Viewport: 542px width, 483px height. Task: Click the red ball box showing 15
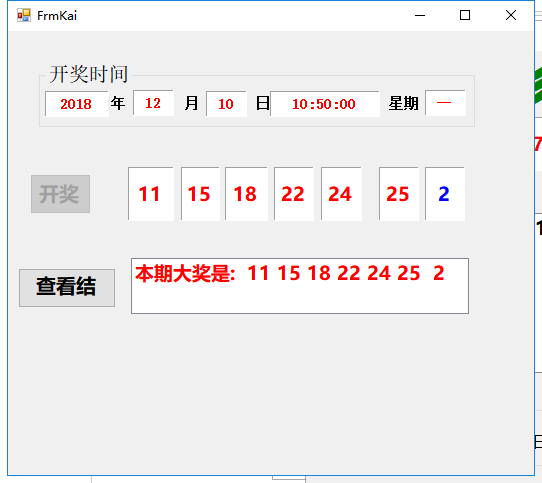200,194
